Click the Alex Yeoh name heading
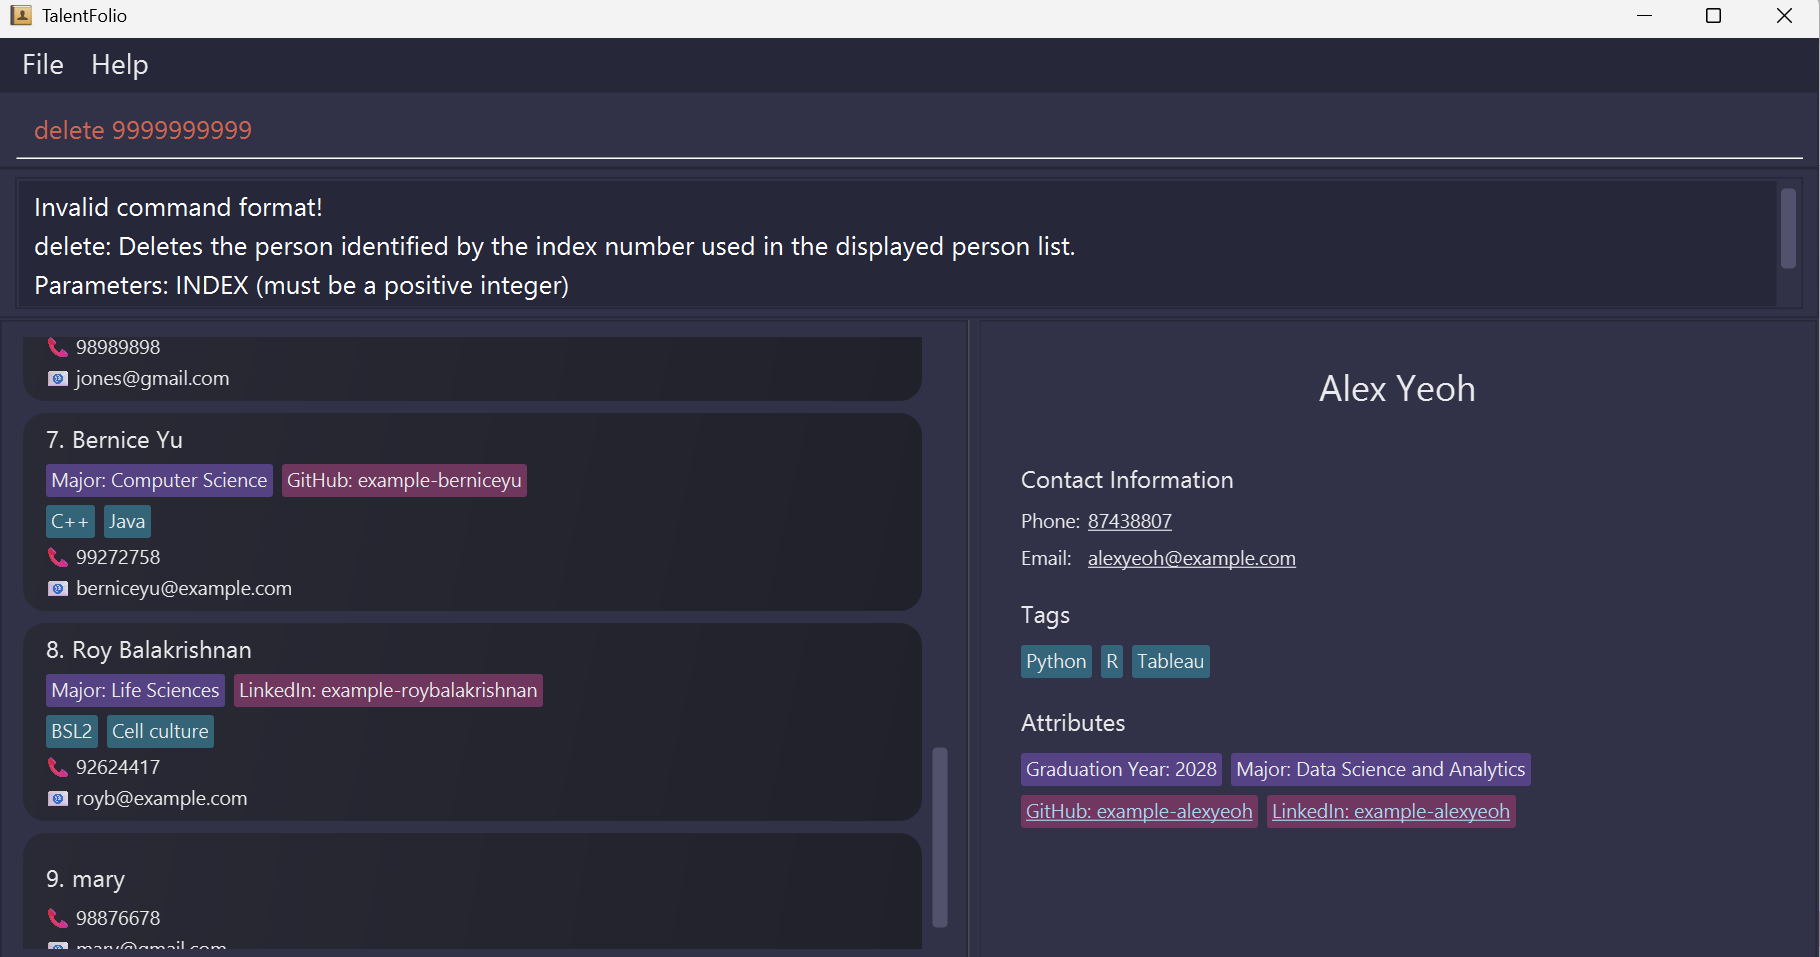 click(1397, 389)
